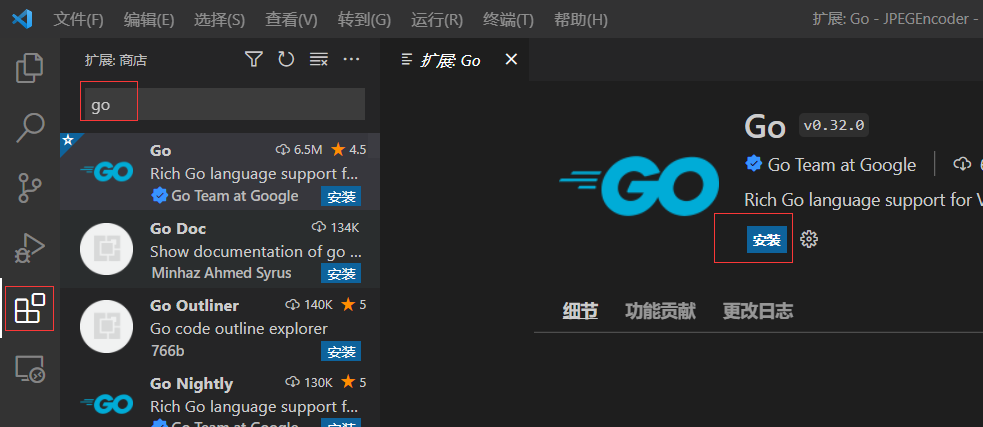Image resolution: width=983 pixels, height=427 pixels.
Task: Focus the extension search box containing go
Action: click(223, 104)
